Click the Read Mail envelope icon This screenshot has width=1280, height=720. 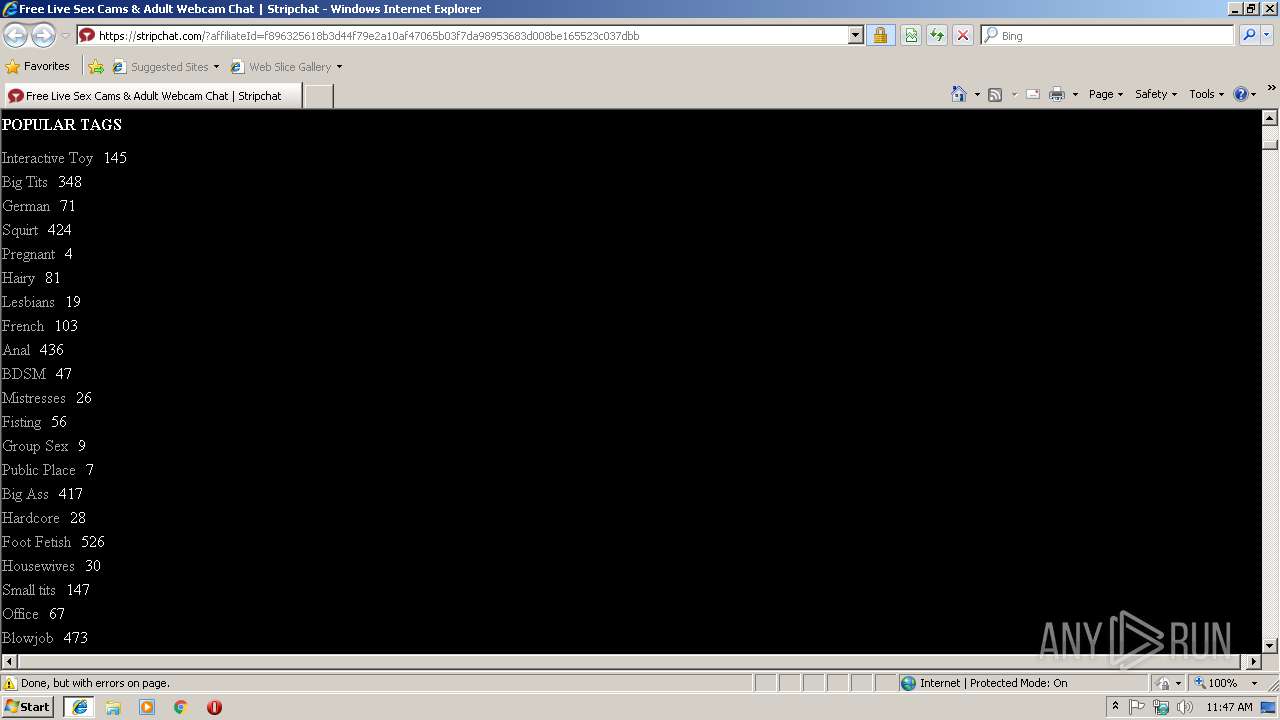tap(1033, 94)
